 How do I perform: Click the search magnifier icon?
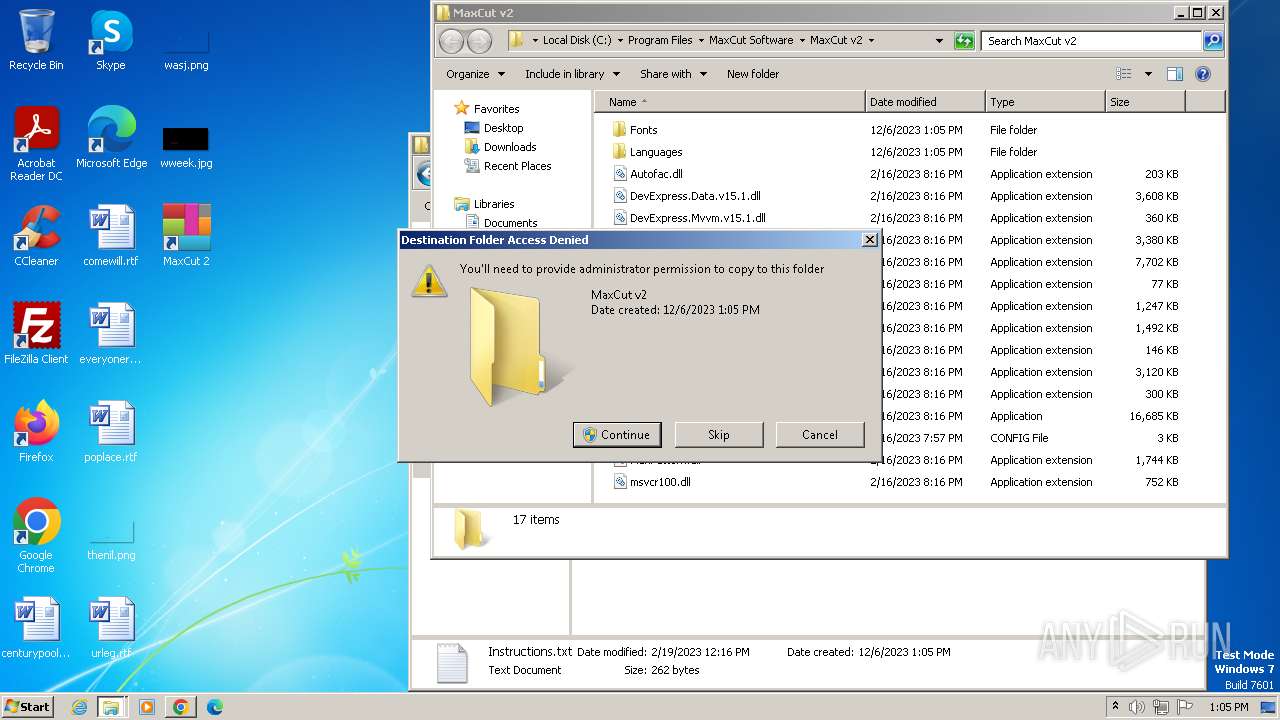(x=1213, y=41)
